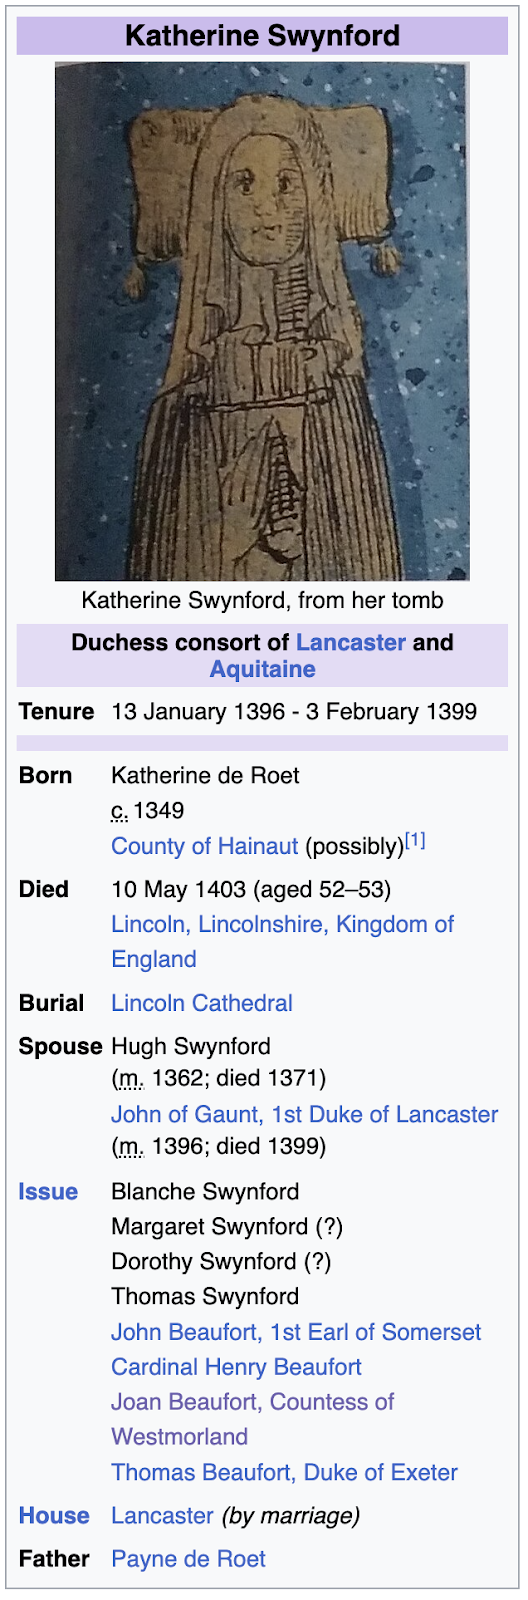
Task: Open the Issue label link
Action: [x=48, y=1192]
